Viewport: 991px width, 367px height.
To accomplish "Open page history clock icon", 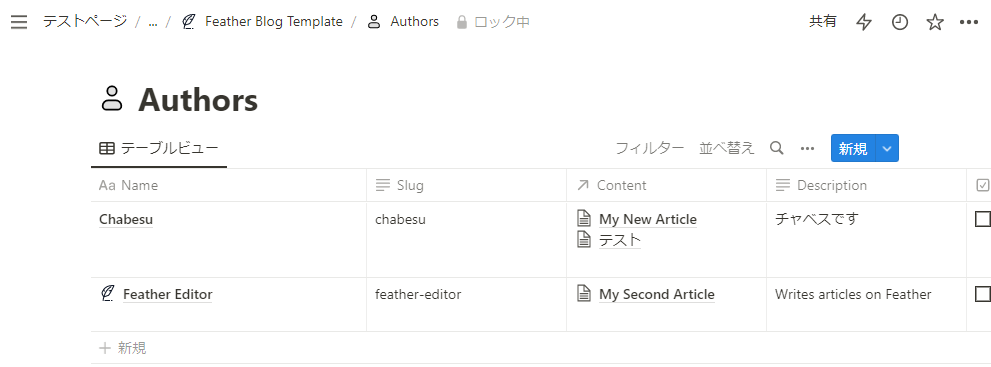I will tap(899, 22).
